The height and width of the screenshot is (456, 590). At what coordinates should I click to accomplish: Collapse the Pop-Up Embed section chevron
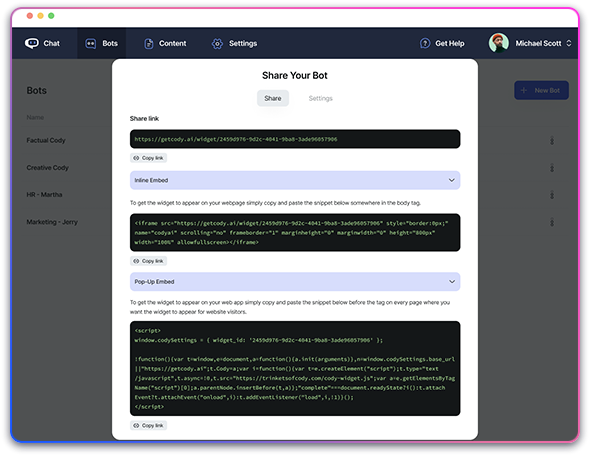[452, 281]
